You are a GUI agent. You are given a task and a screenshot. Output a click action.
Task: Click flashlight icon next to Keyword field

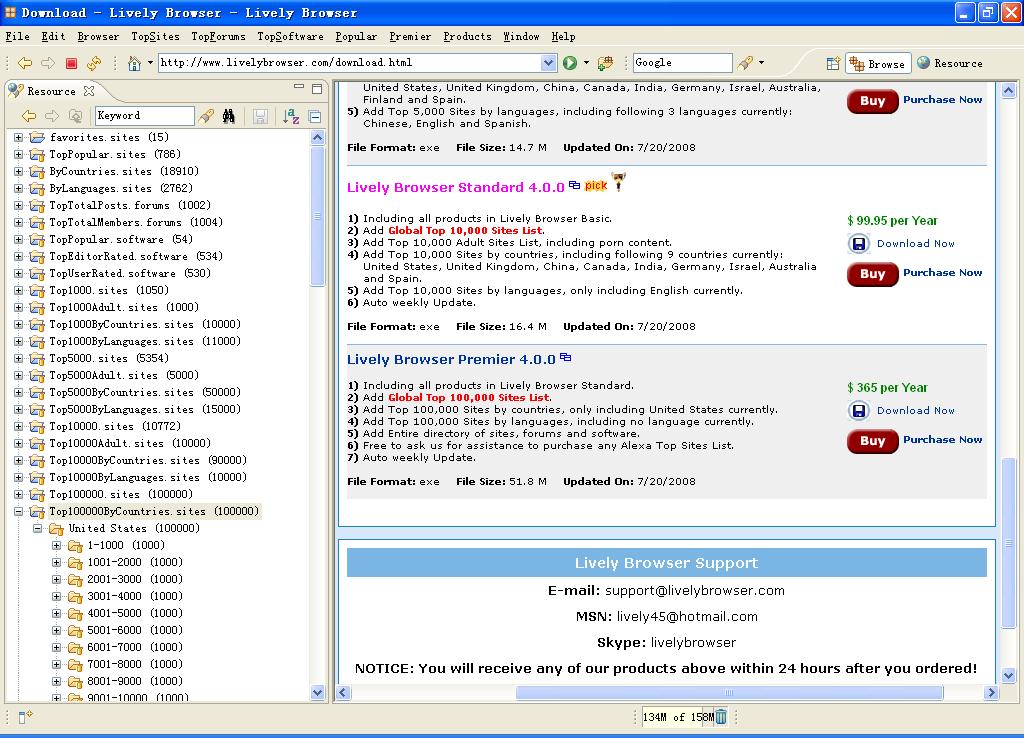point(206,116)
